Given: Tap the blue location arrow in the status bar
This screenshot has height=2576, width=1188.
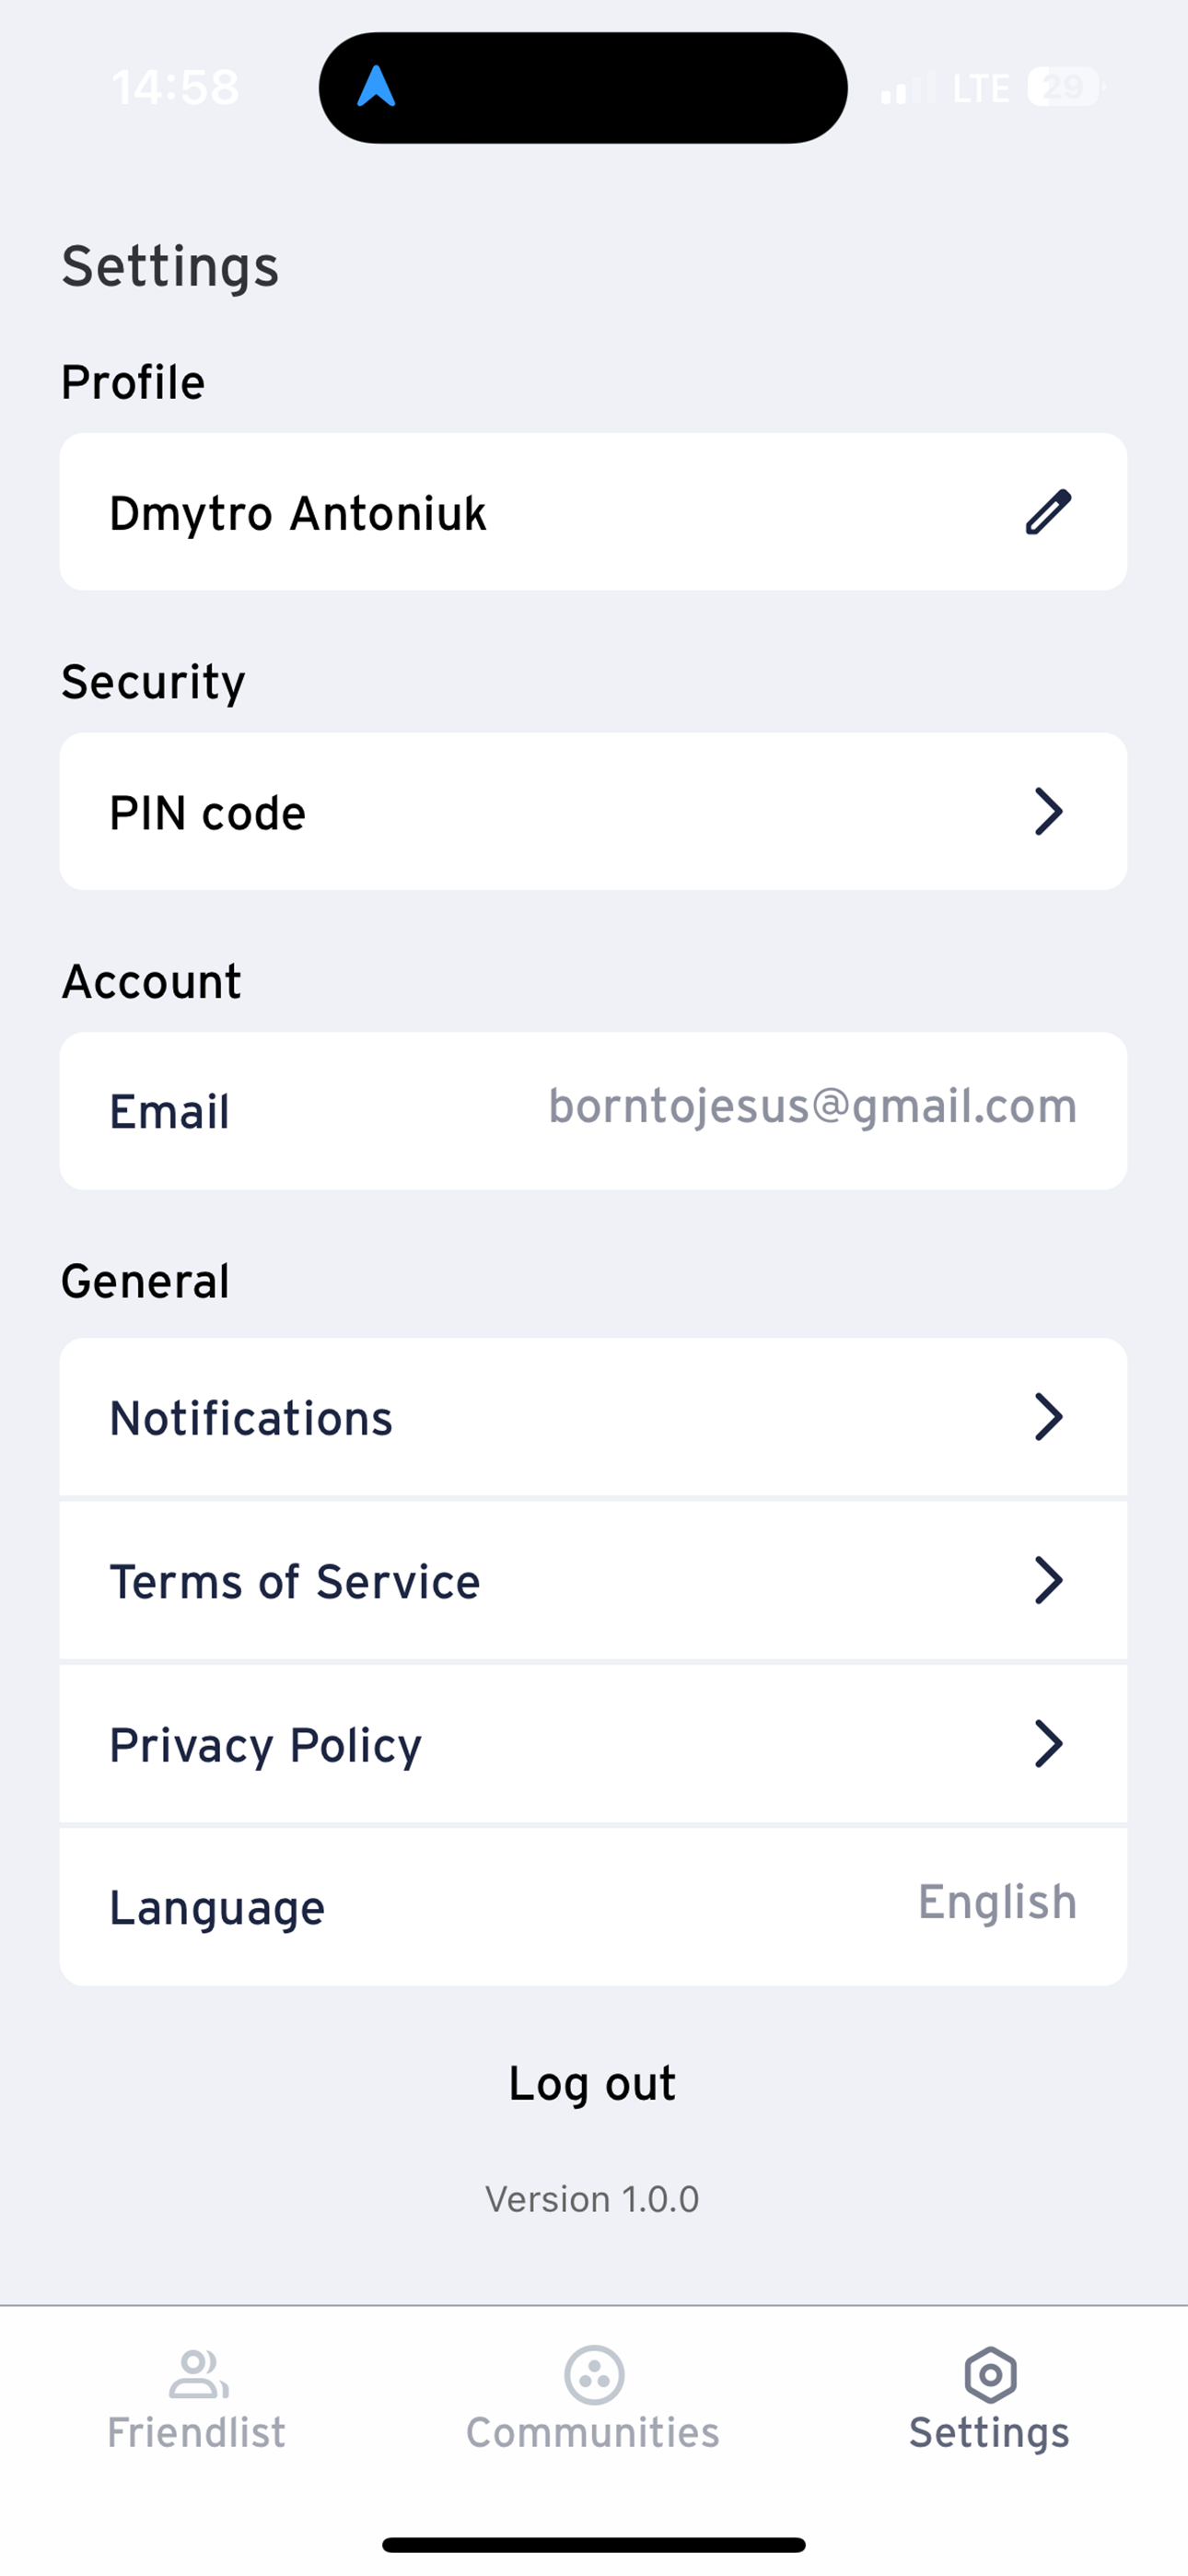Looking at the screenshot, I should pos(376,87).
